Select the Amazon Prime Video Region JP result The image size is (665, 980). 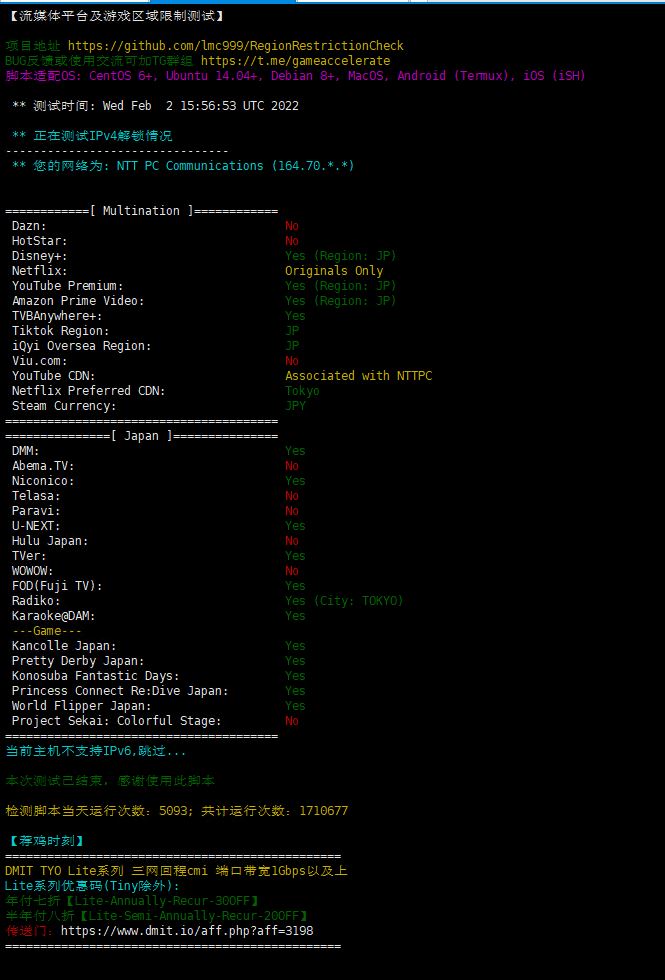(341, 301)
